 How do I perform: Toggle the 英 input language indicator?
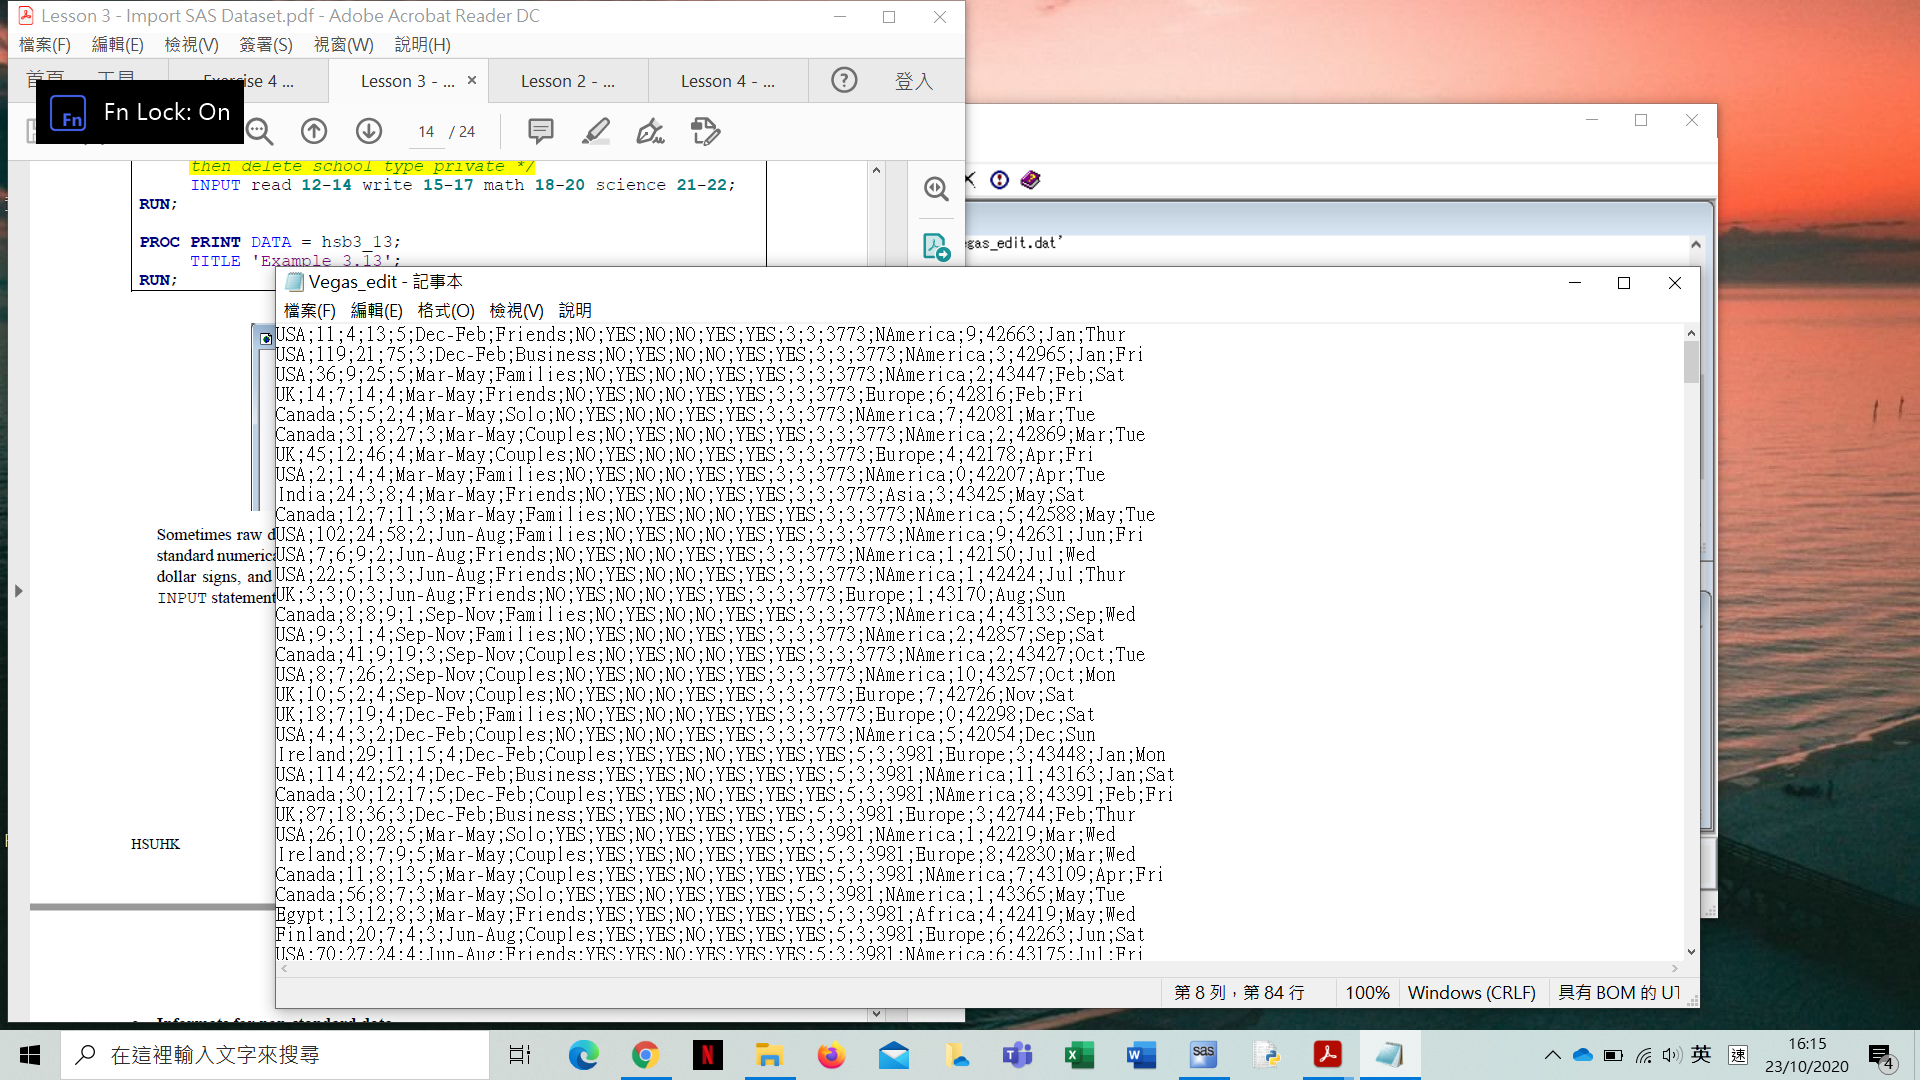1701,1055
